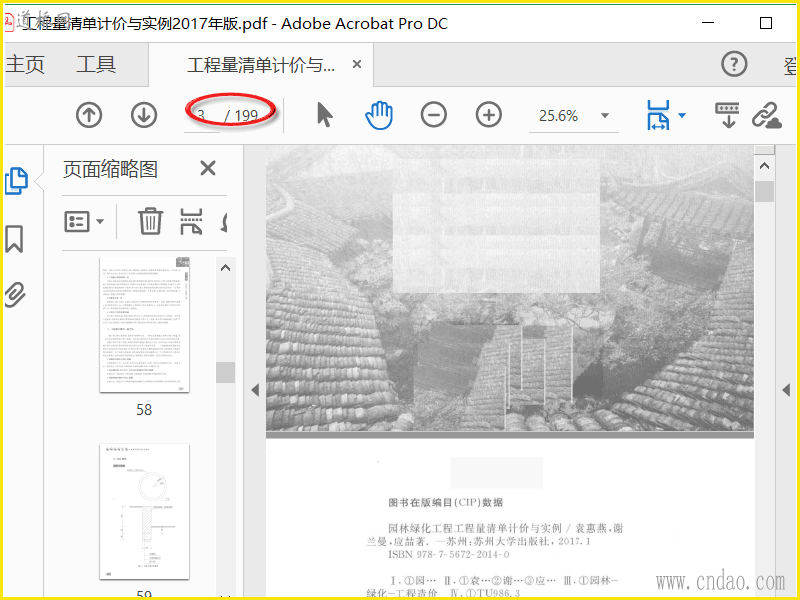
Task: Click the Adobe Acrobat app icon in title bar
Action: point(8,22)
